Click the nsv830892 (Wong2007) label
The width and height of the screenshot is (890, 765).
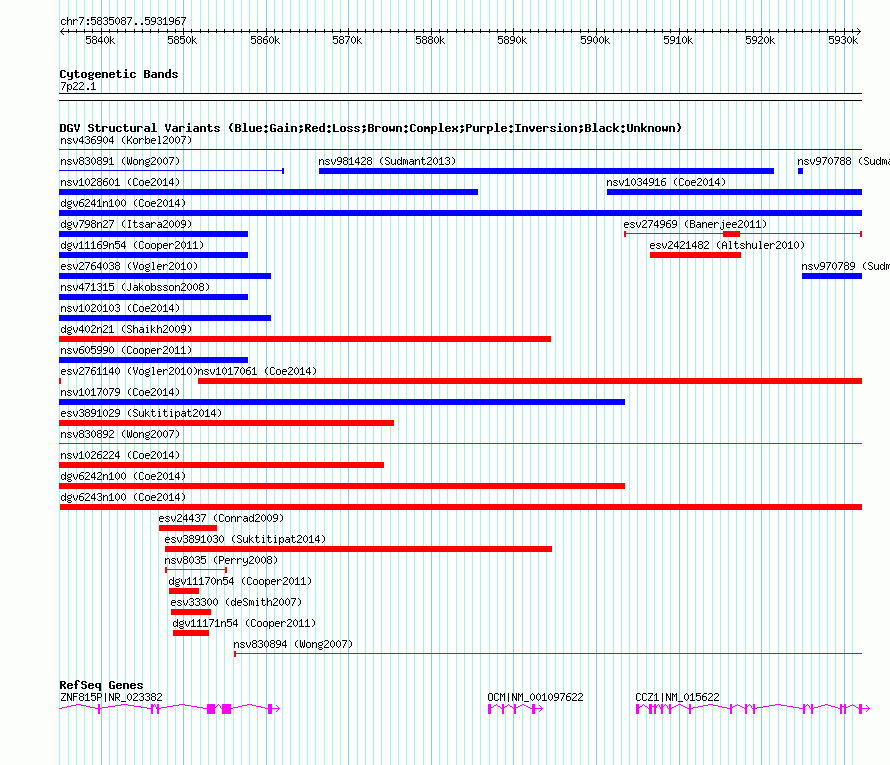(120, 434)
